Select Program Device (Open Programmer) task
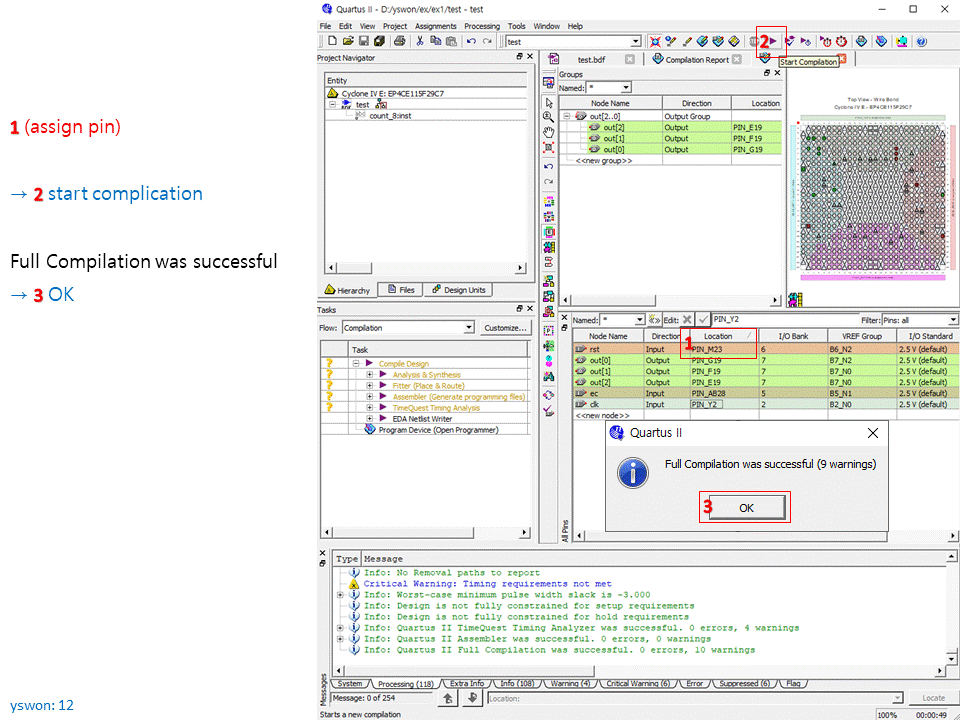 click(438, 430)
